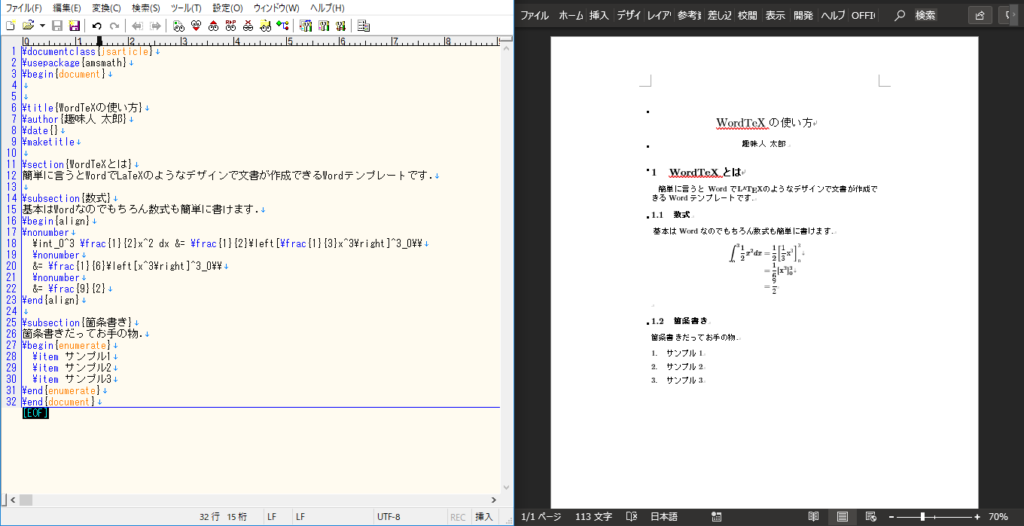Image resolution: width=1024 pixels, height=526 pixels.
Task: Open the UTF-8 encoding selector
Action: pyautogui.click(x=388, y=516)
